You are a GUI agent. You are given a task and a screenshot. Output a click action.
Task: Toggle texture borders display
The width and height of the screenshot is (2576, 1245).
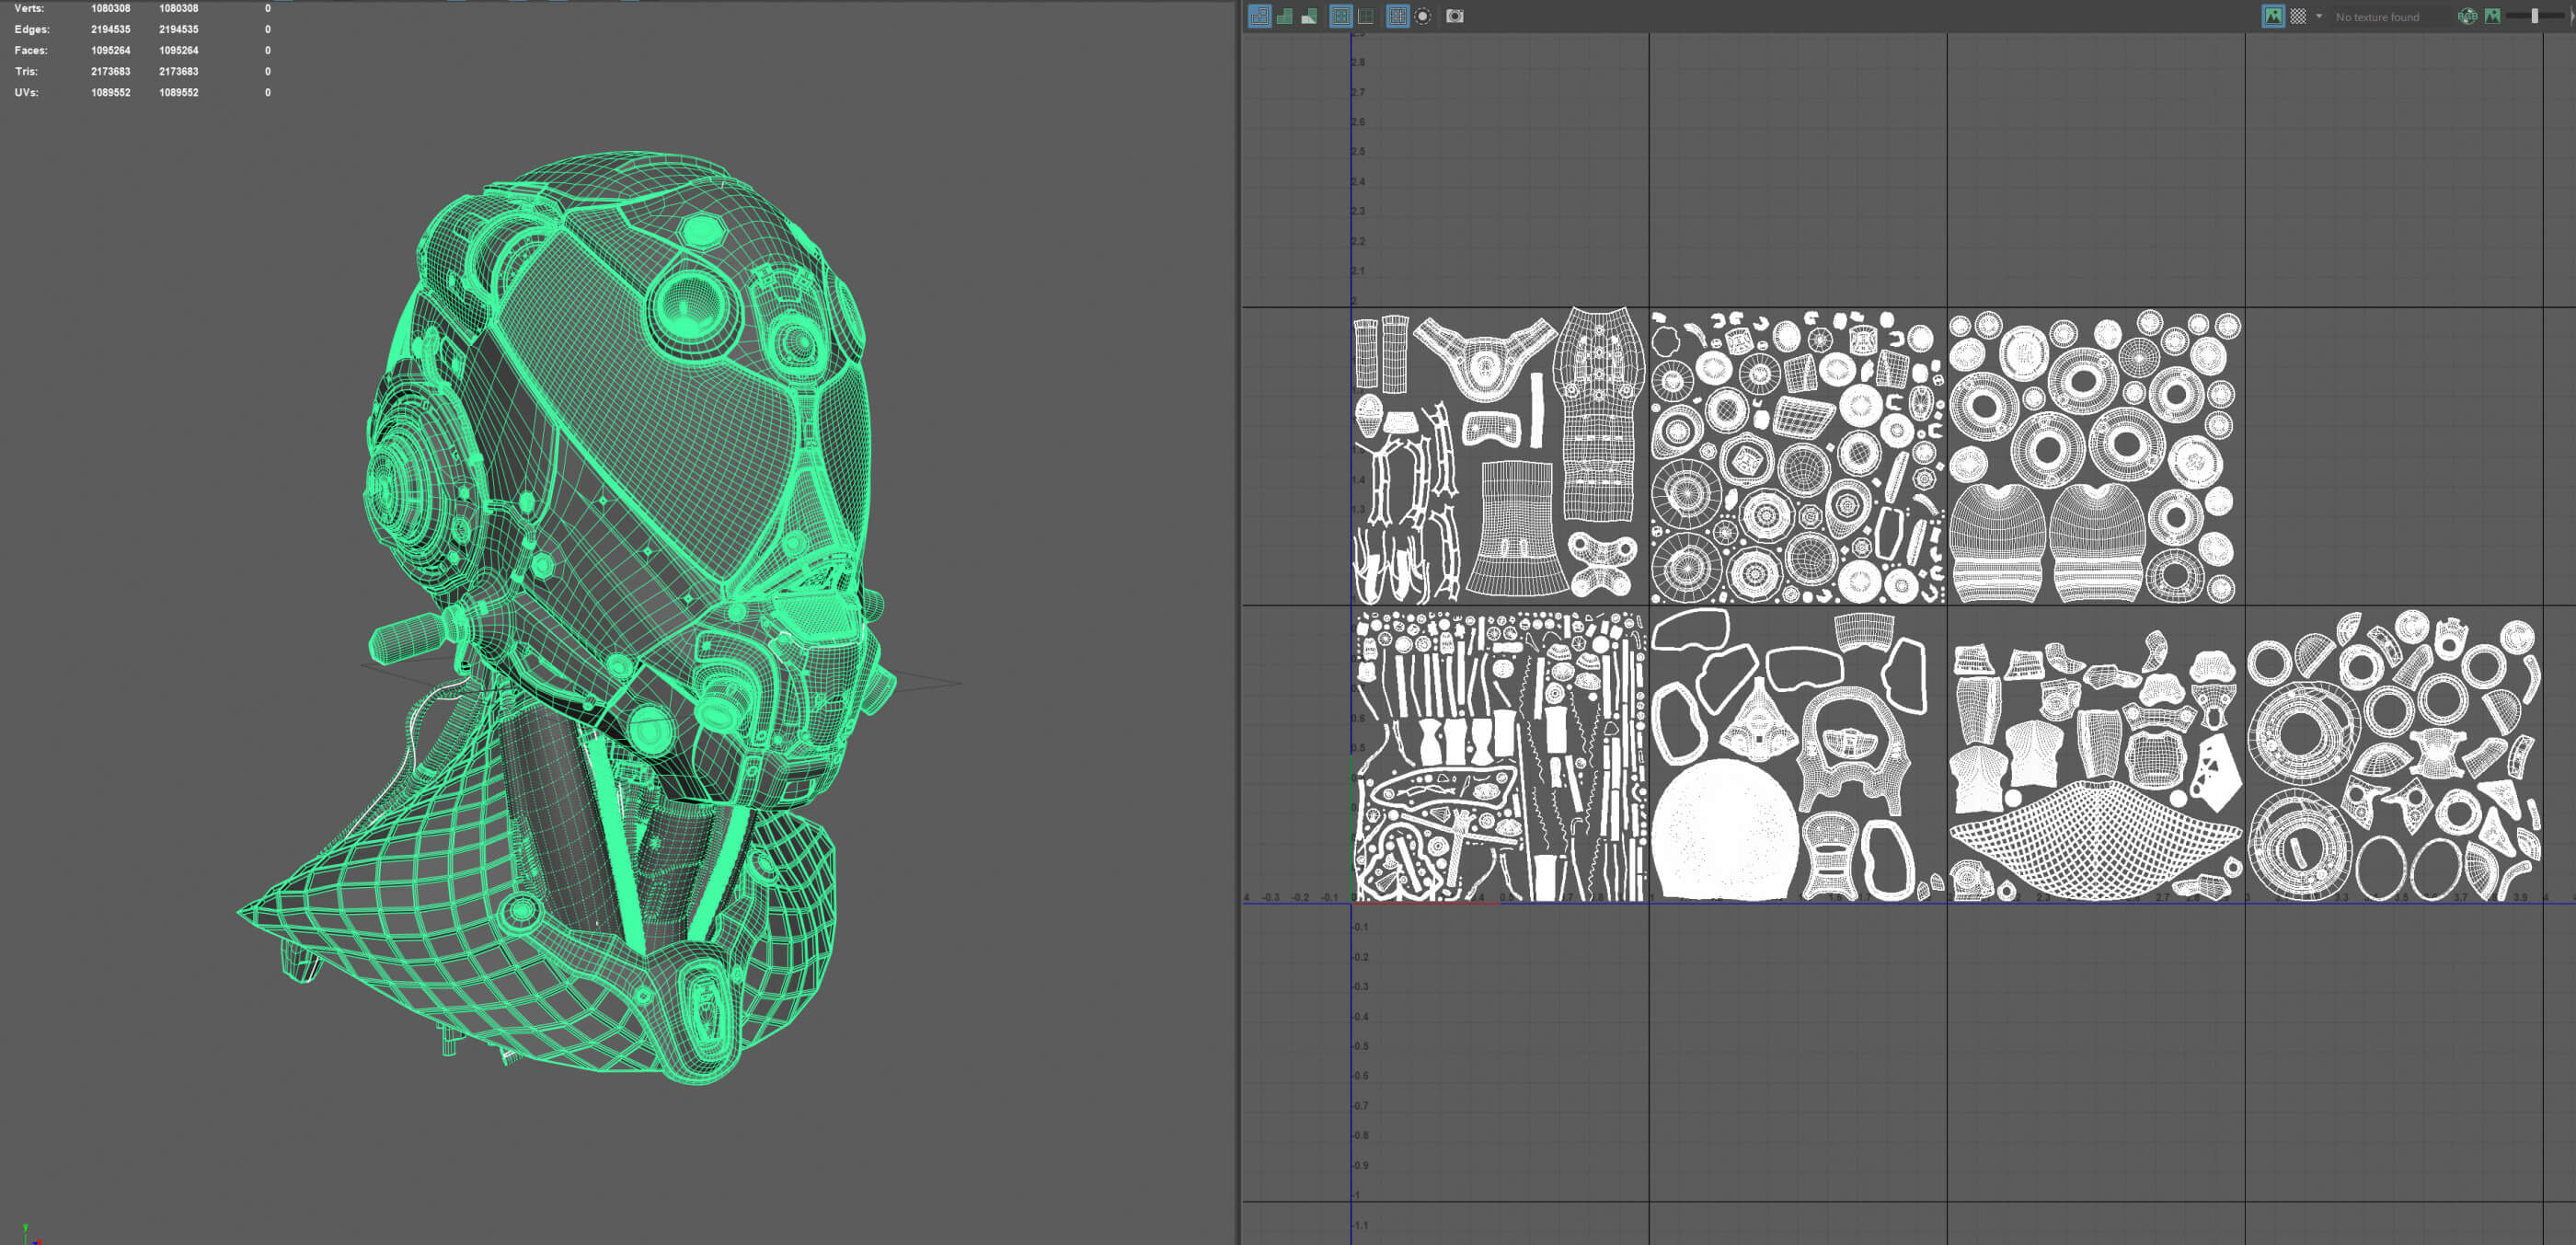tap(1341, 16)
